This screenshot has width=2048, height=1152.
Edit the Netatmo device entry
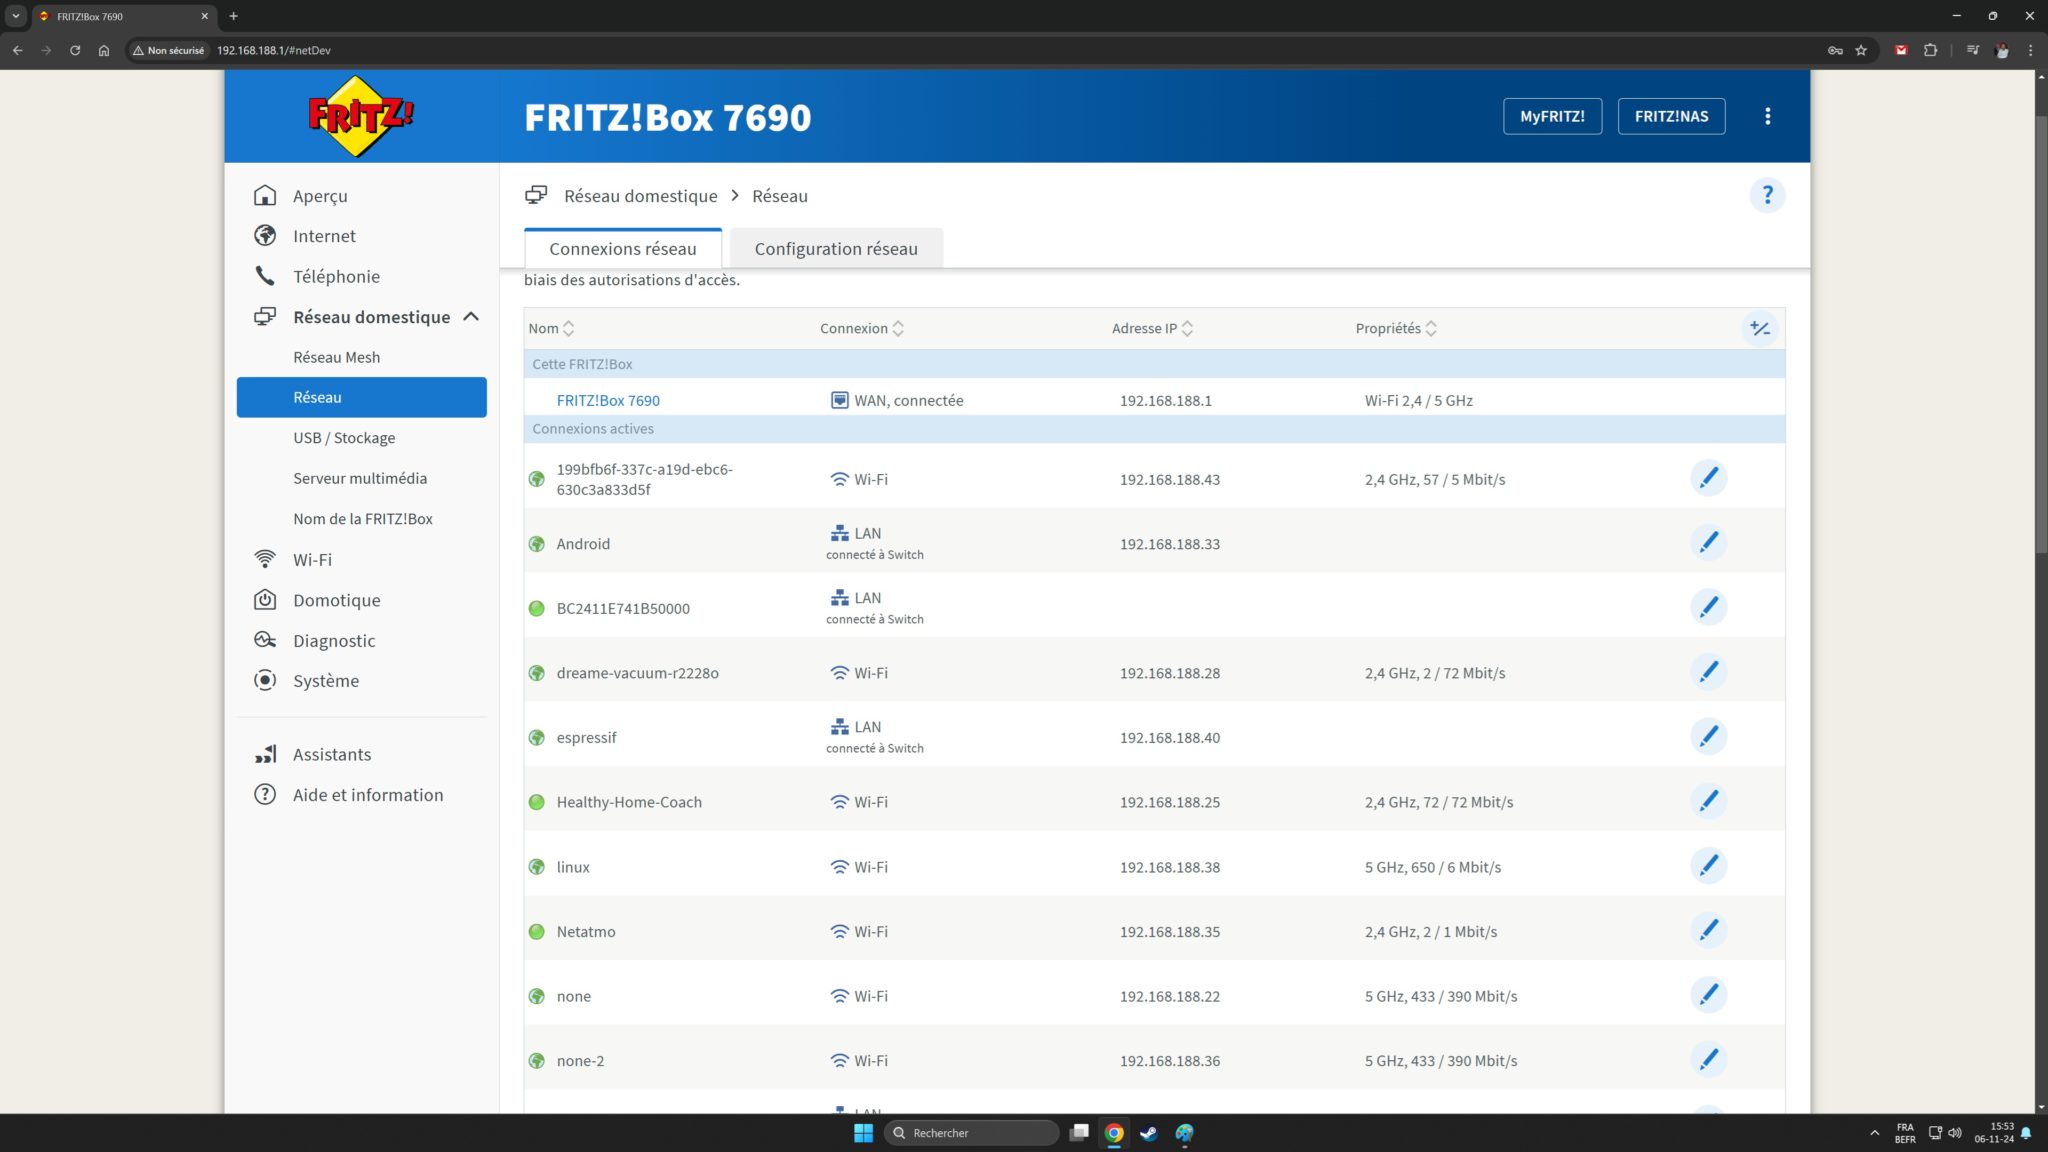(x=1708, y=930)
